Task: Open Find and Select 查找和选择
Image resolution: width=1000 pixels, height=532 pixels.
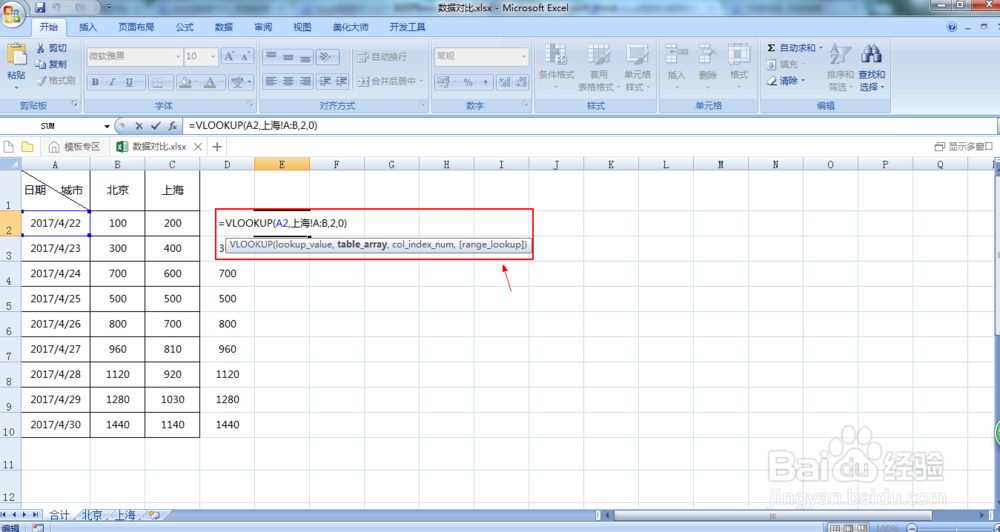Action: coord(871,67)
